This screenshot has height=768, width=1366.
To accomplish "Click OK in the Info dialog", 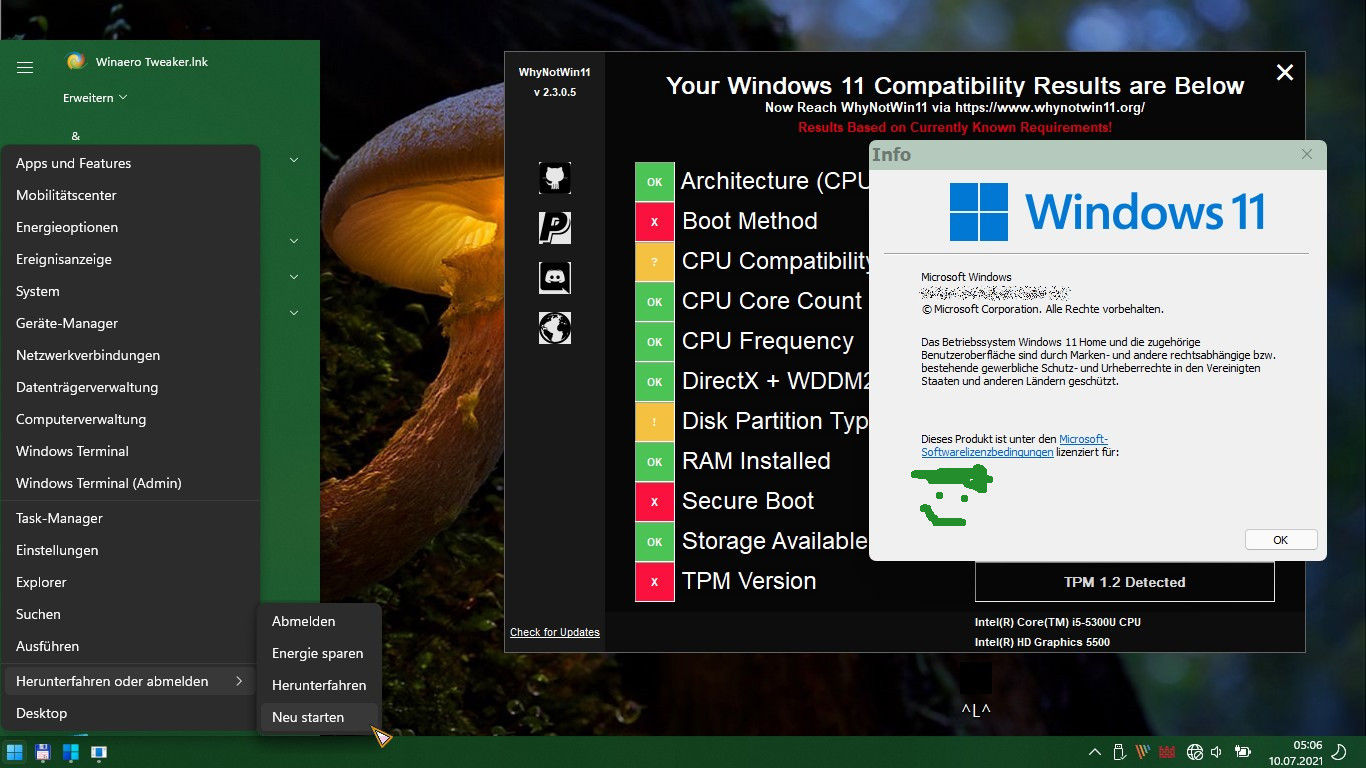I will click(x=1280, y=540).
